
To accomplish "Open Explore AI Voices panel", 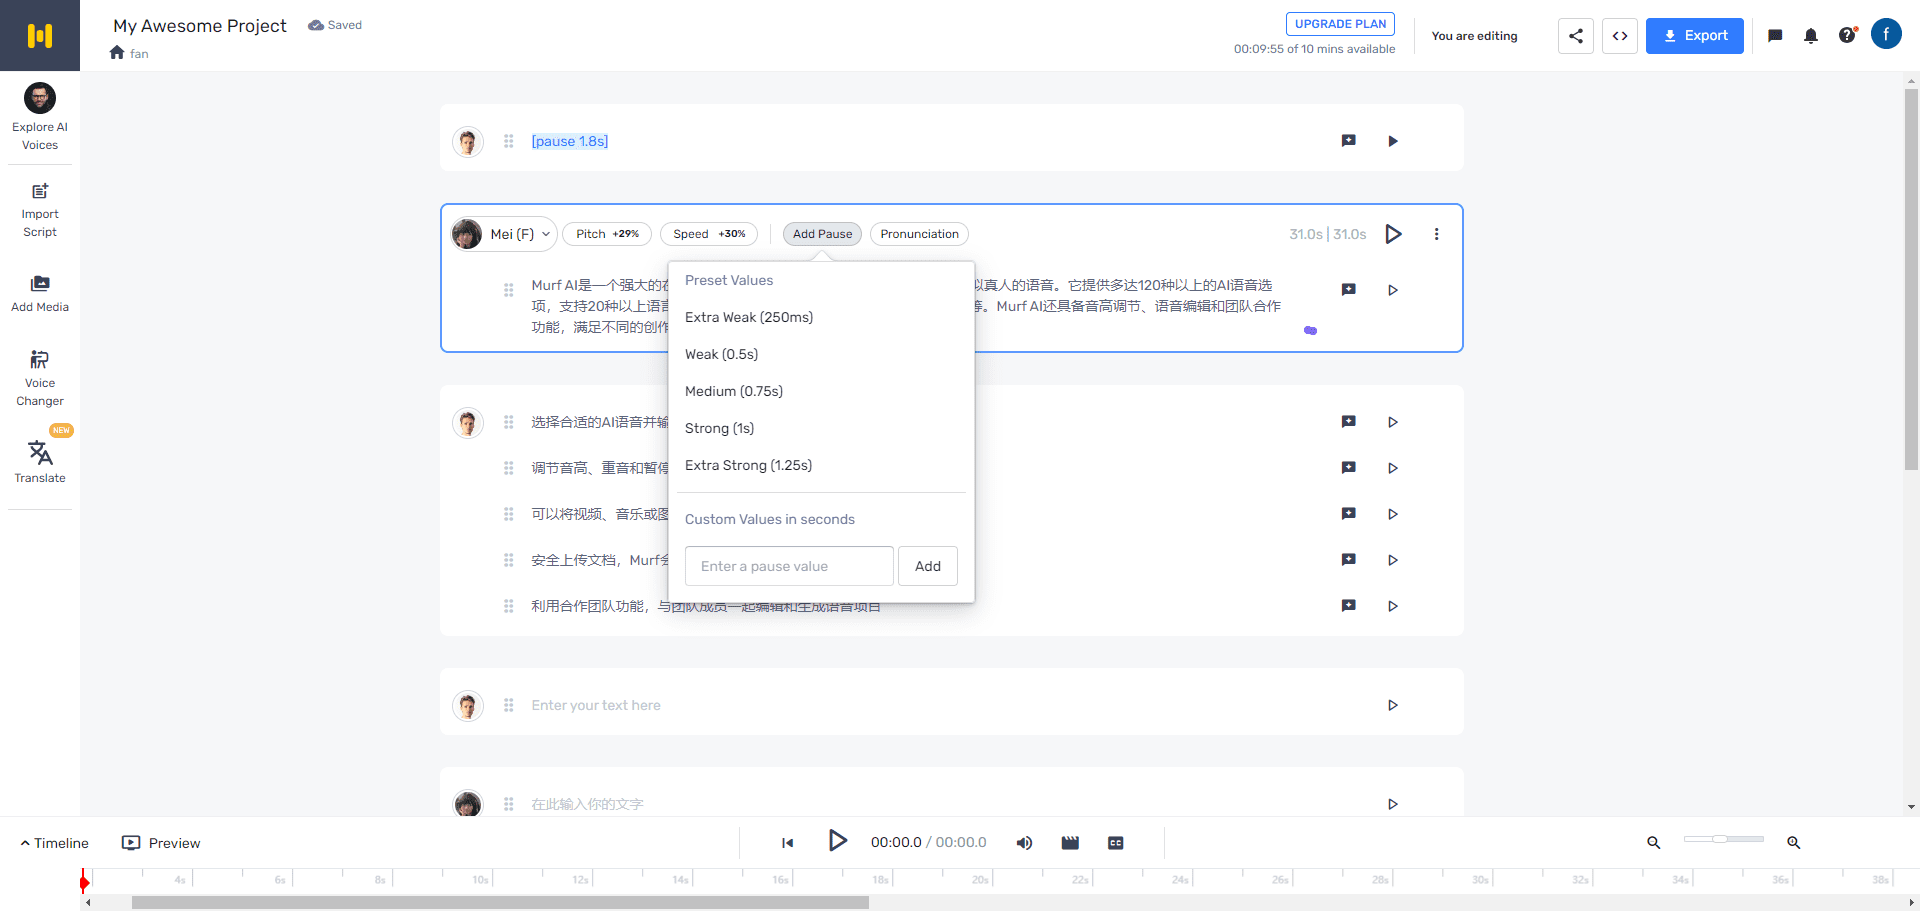I will pos(40,117).
